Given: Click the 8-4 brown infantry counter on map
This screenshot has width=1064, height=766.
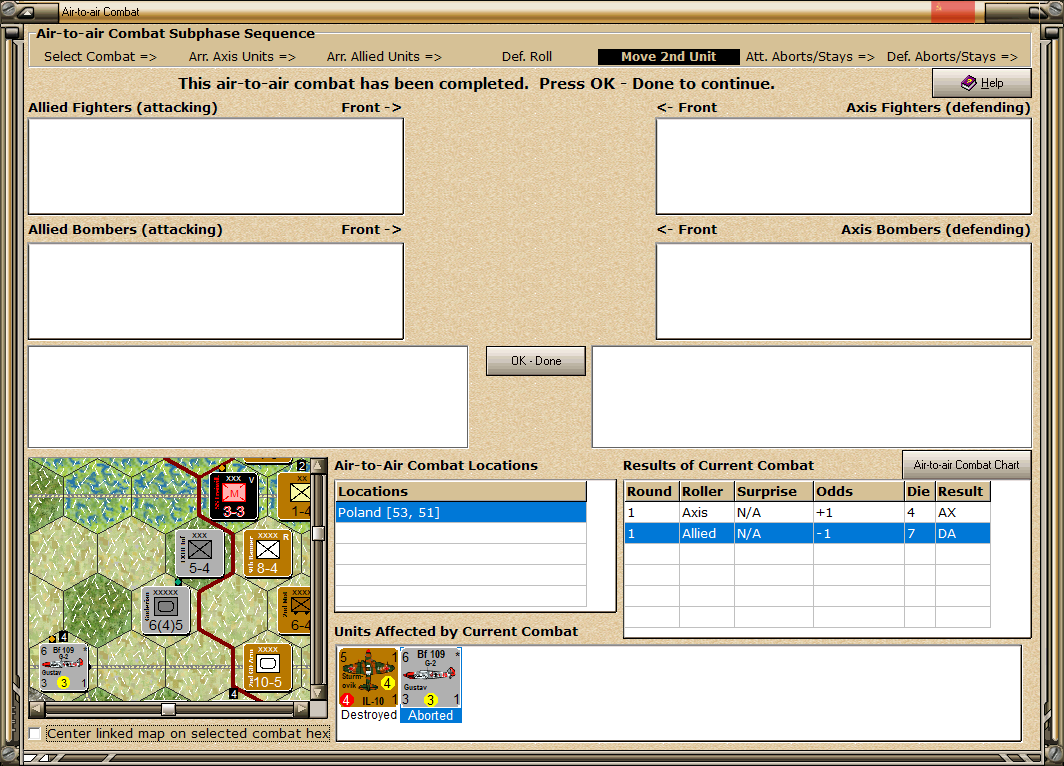Looking at the screenshot, I should [x=267, y=553].
